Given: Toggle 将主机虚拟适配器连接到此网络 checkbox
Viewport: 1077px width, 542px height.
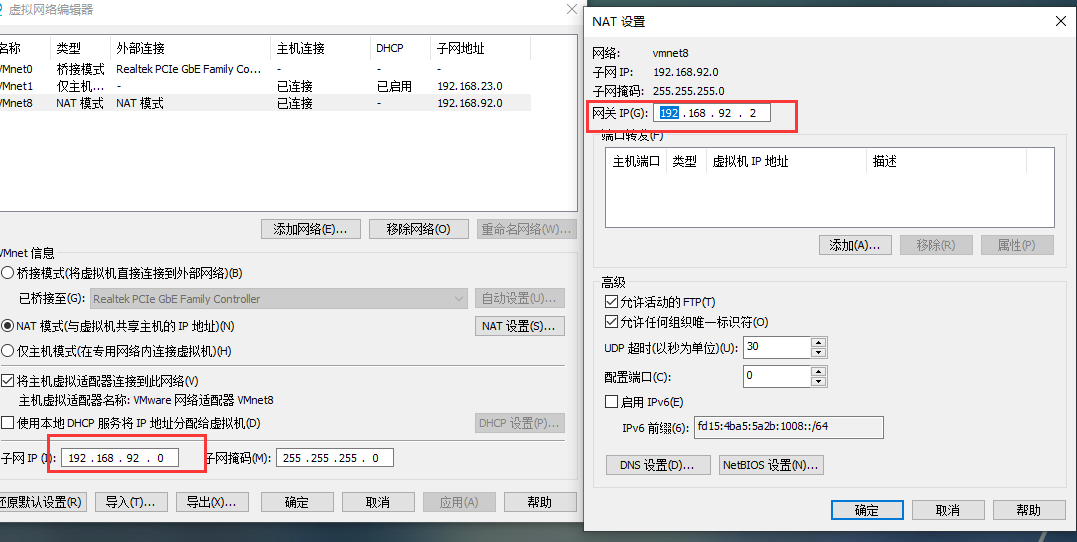Looking at the screenshot, I should [8, 381].
